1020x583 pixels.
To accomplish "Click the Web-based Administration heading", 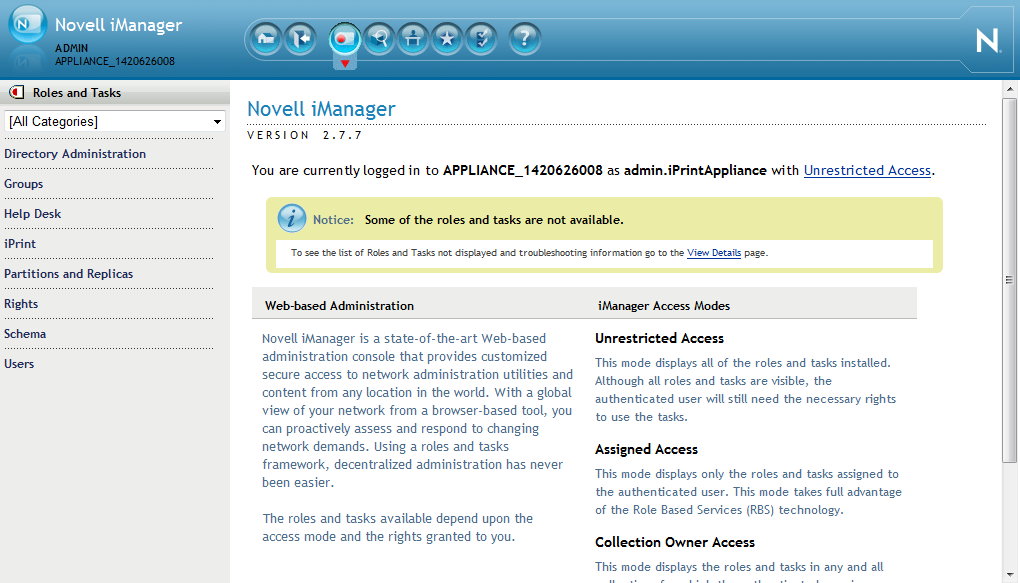I will coord(339,306).
